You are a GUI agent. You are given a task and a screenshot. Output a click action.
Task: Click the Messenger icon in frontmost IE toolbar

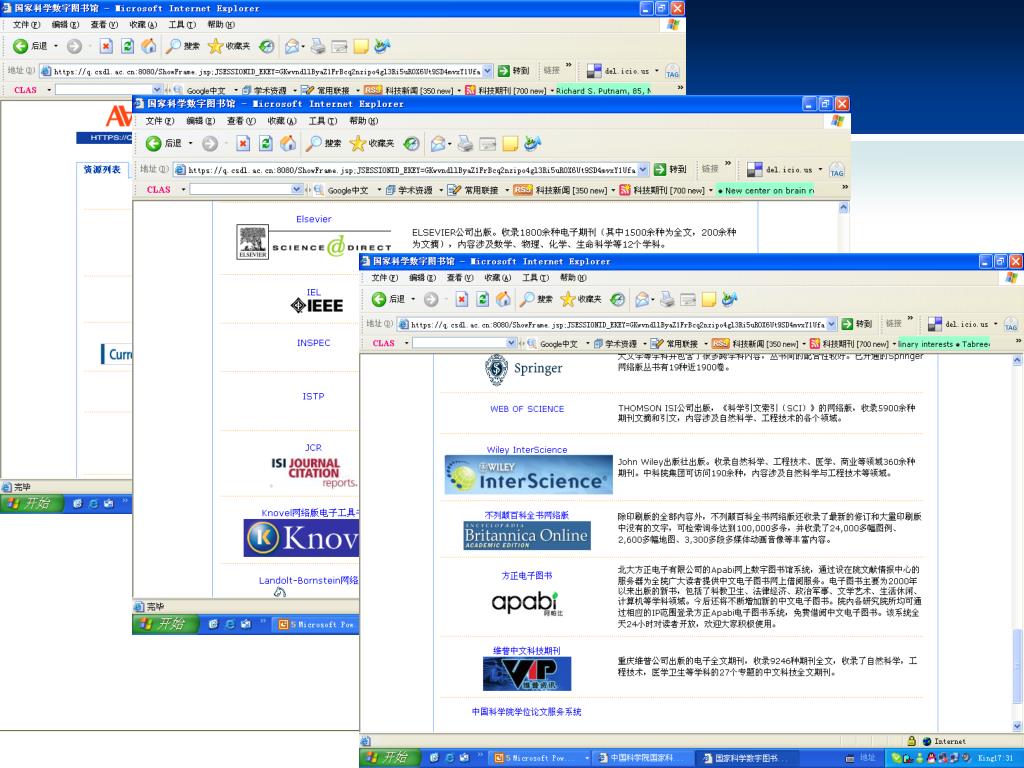[x=729, y=299]
